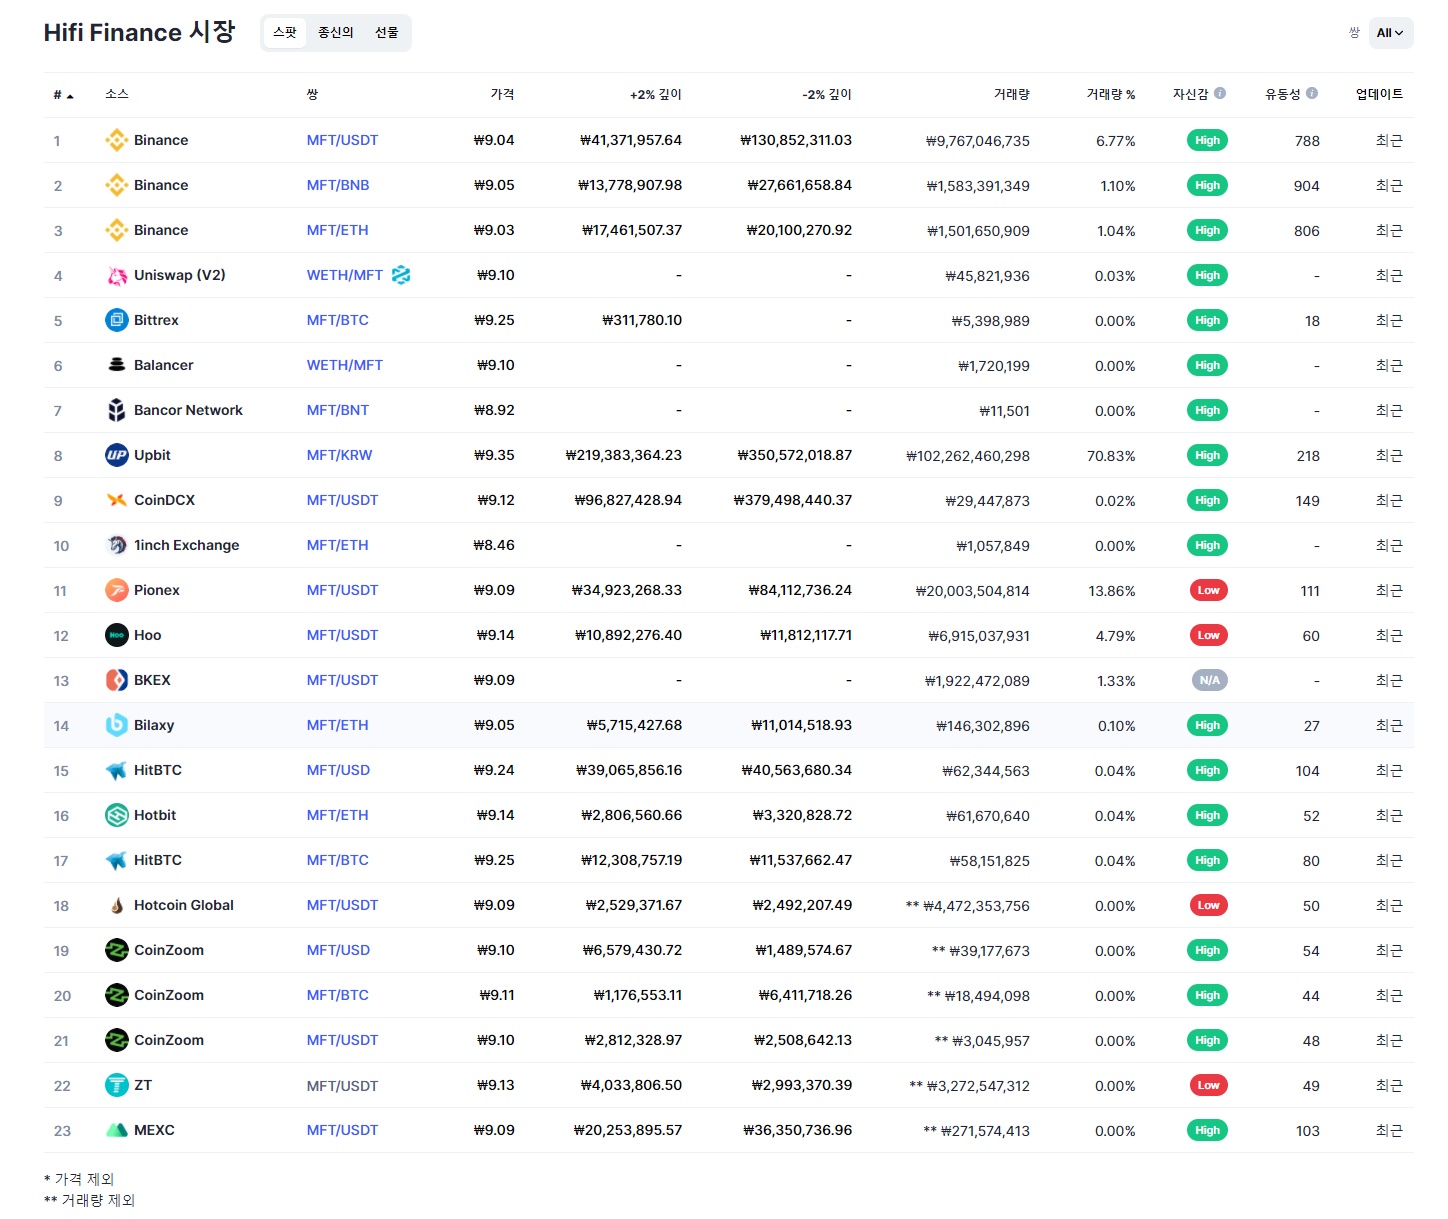Click the Hifi Finance 시장 heading
Screen dimensions: 1448x1219
coord(139,32)
